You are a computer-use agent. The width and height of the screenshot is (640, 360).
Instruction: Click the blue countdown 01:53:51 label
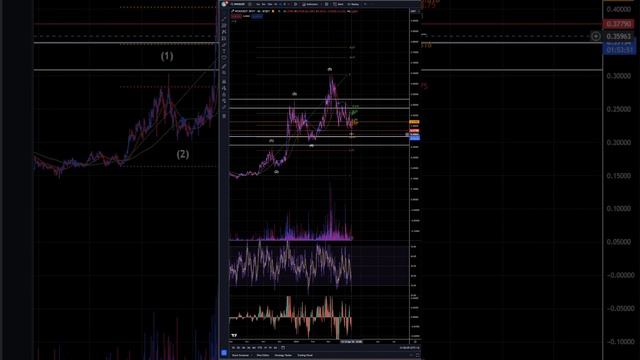pyautogui.click(x=619, y=50)
